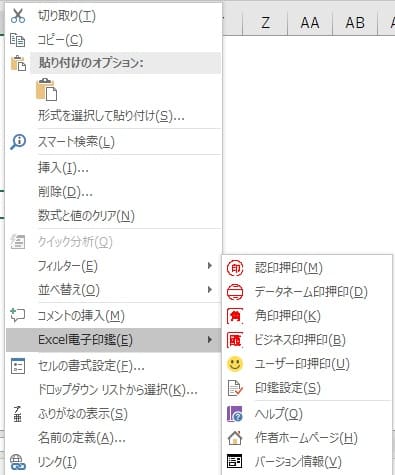The image size is (395, 475).
Task: Select 挿入(I)... menu entry
Action: point(63,168)
